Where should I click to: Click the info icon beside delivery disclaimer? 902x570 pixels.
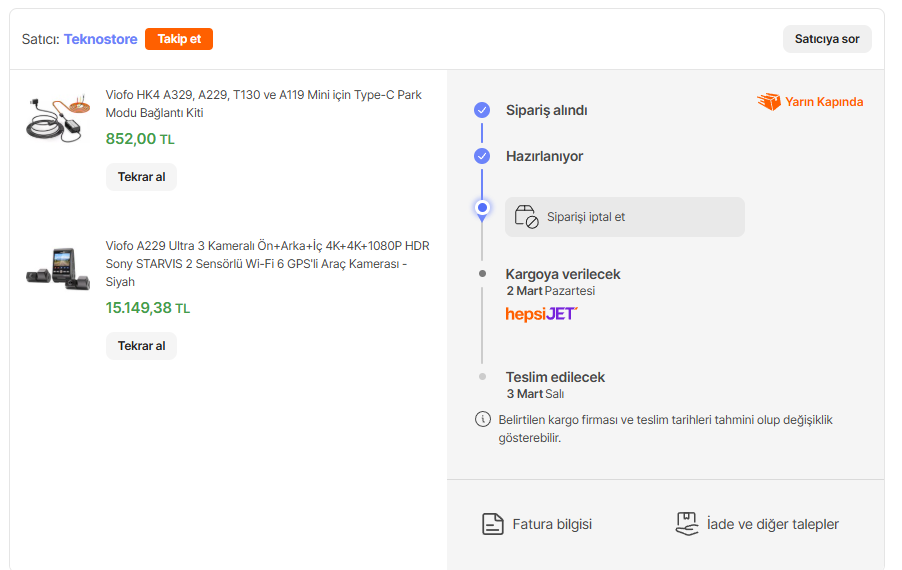point(483,419)
